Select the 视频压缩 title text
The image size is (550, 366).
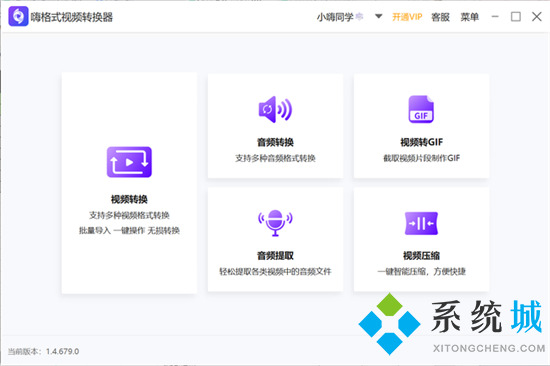click(x=421, y=255)
